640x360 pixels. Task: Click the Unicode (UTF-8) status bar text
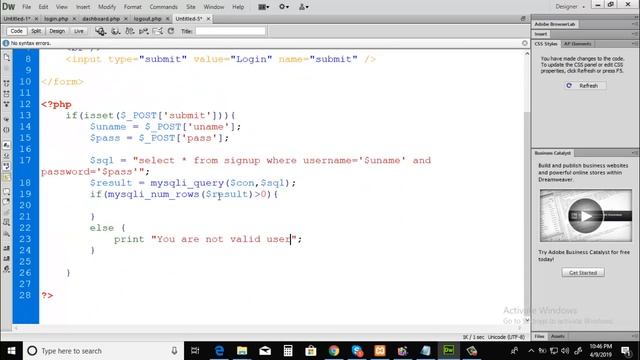[506, 337]
